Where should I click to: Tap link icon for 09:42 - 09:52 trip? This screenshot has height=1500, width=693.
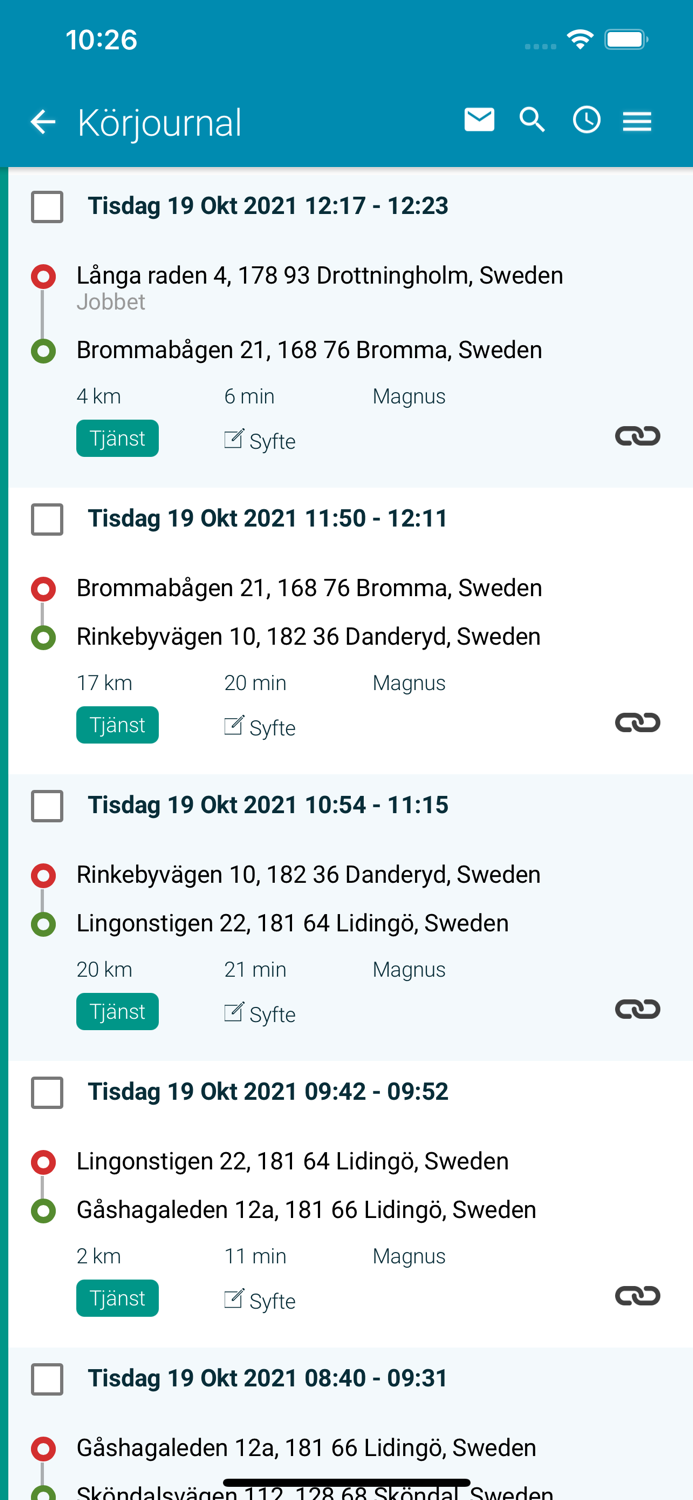pyautogui.click(x=637, y=1296)
